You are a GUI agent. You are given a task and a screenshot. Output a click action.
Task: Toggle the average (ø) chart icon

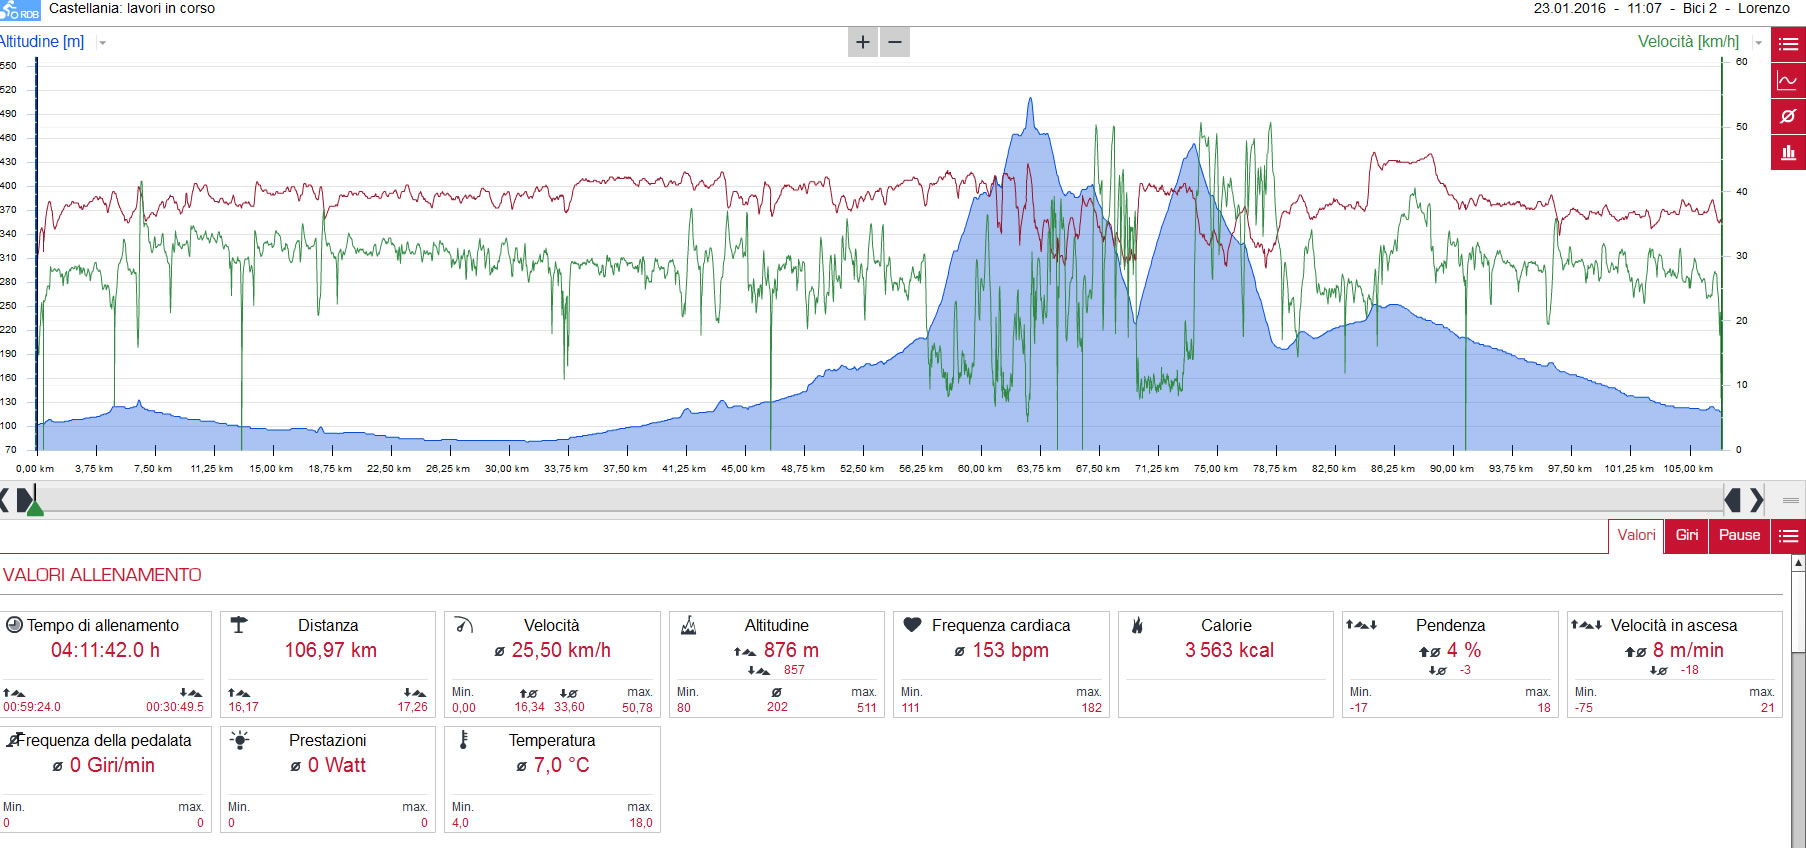point(1788,116)
